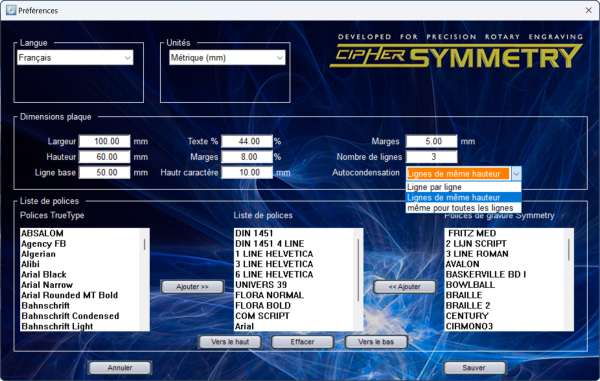Click the Sauver button
The image size is (600, 381).
coord(474,368)
